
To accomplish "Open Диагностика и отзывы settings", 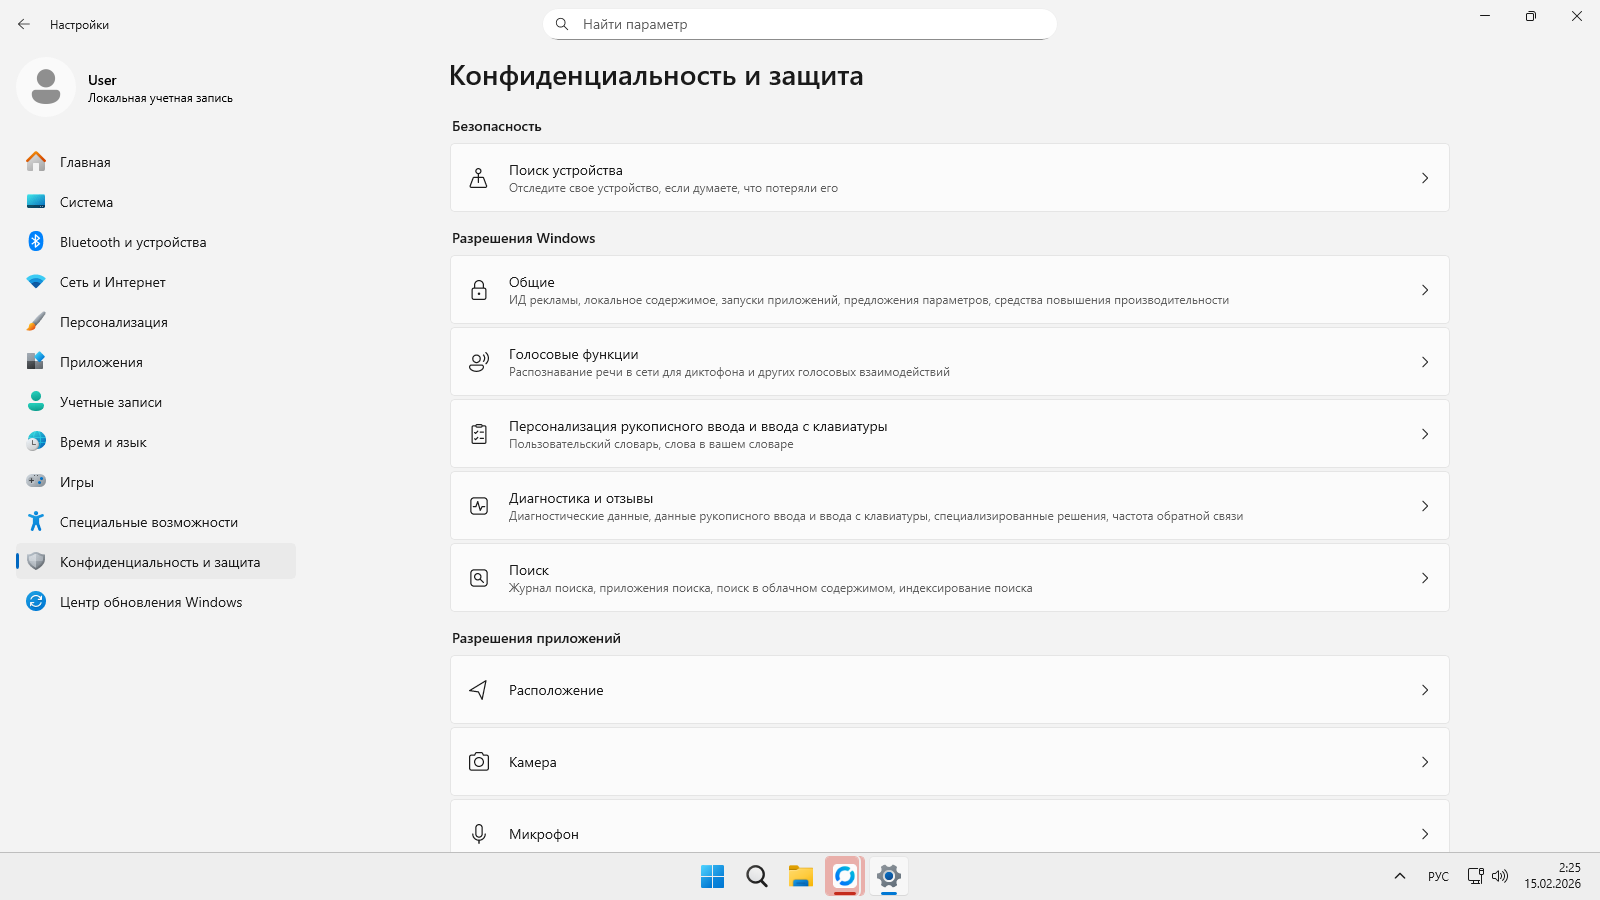I will pos(950,506).
